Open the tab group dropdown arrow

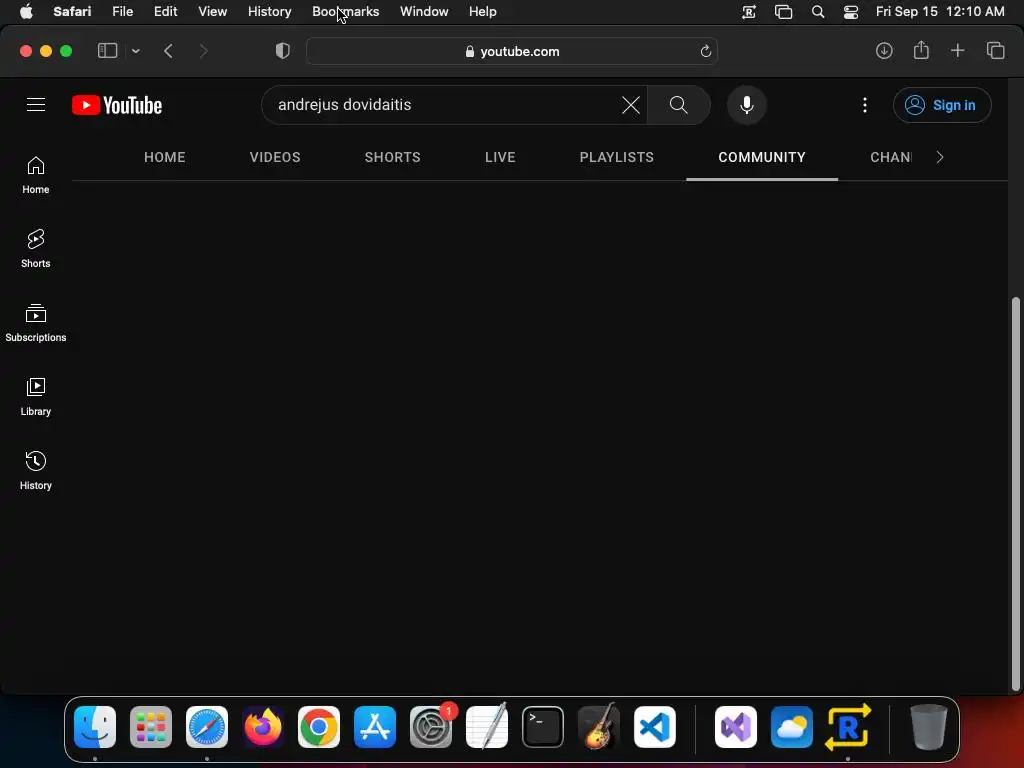(x=135, y=51)
